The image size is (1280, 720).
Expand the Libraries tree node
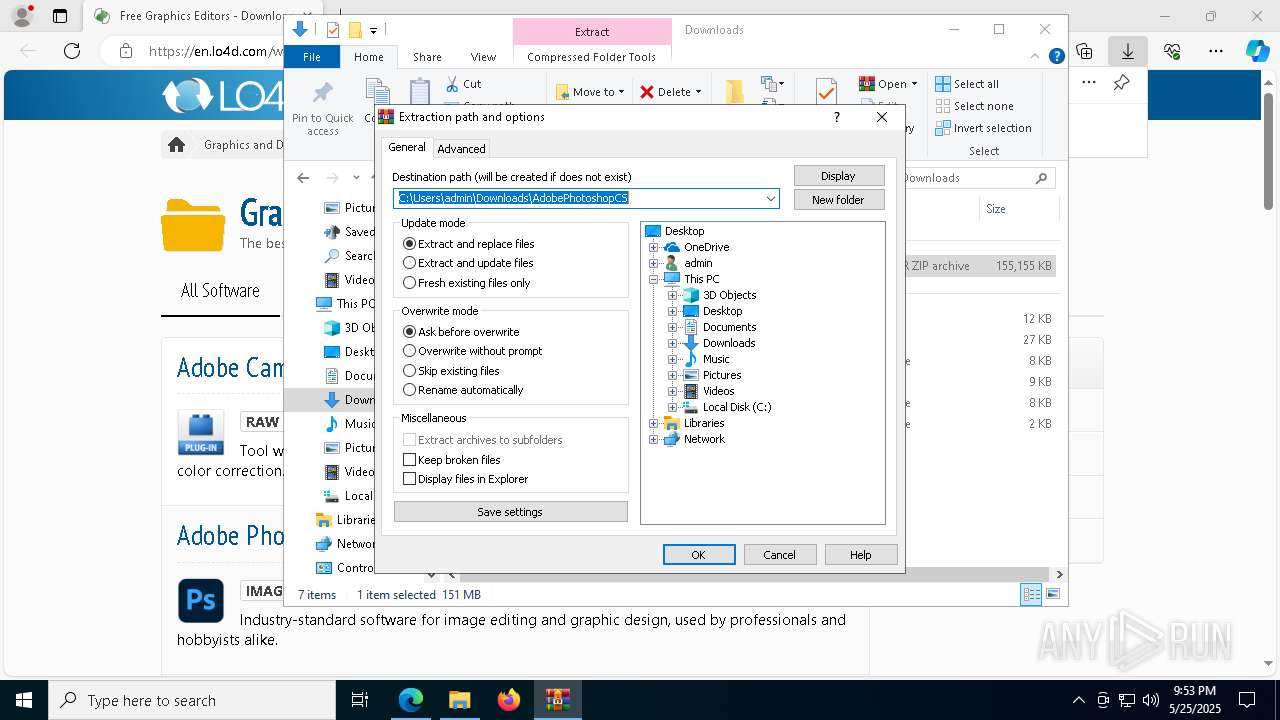tap(654, 423)
